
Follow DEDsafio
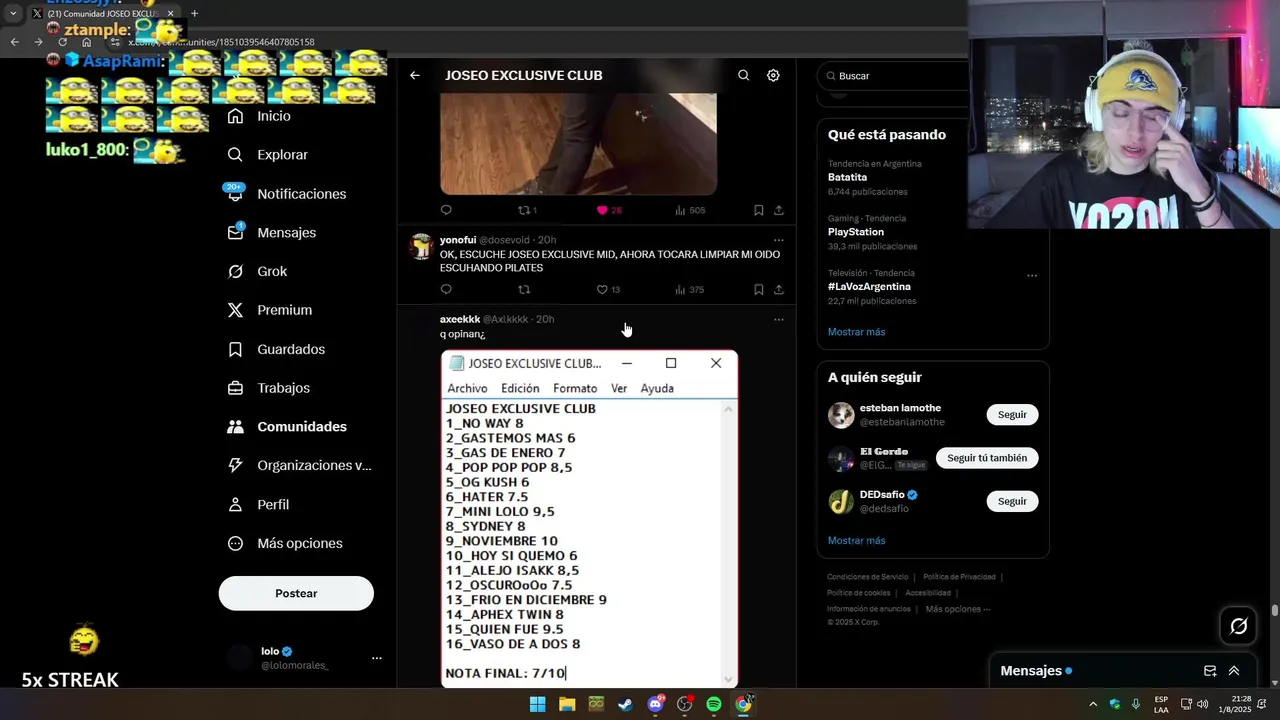(1012, 501)
